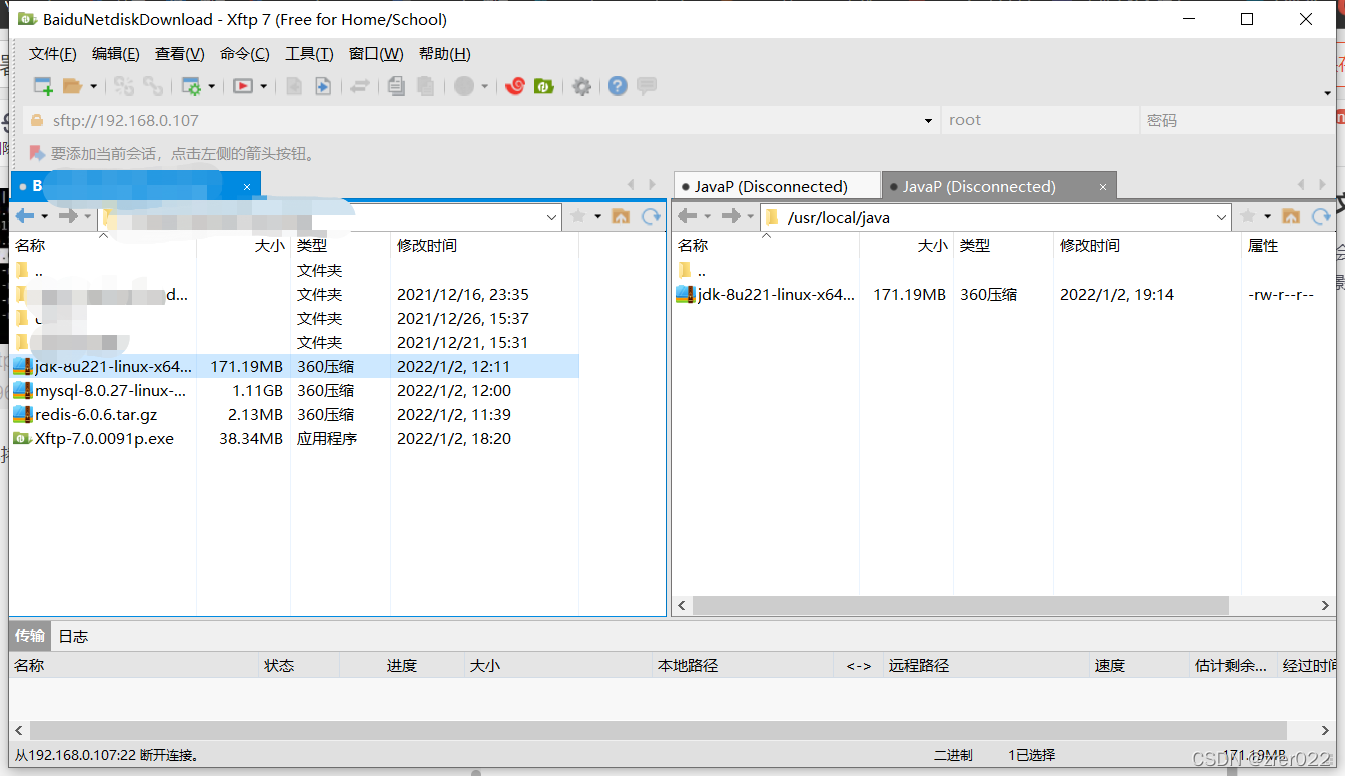Close the blue local pane tab
This screenshot has height=776, width=1345.
(x=247, y=186)
